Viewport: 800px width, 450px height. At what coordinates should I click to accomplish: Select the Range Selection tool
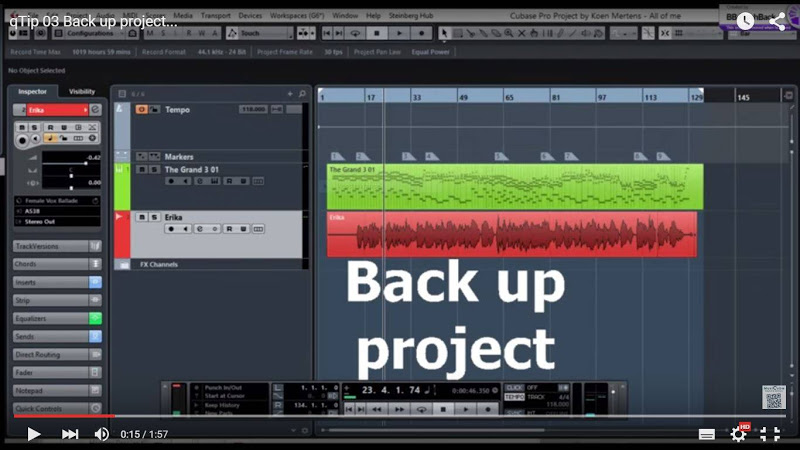pos(458,33)
